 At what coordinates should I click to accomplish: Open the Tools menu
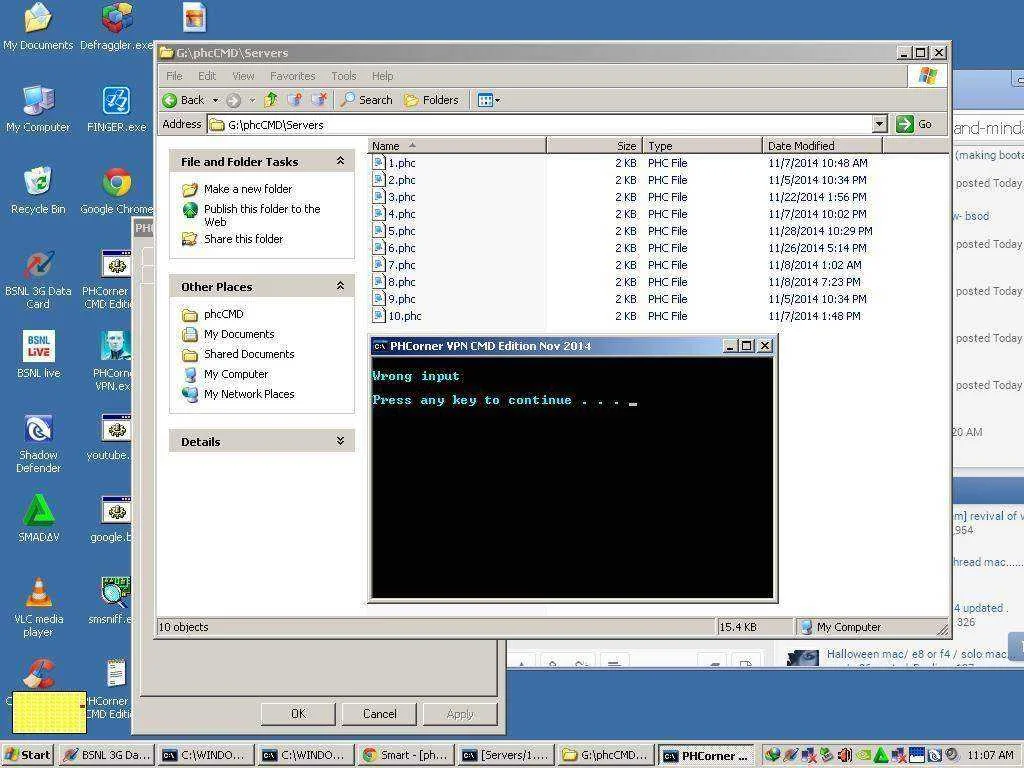344,76
